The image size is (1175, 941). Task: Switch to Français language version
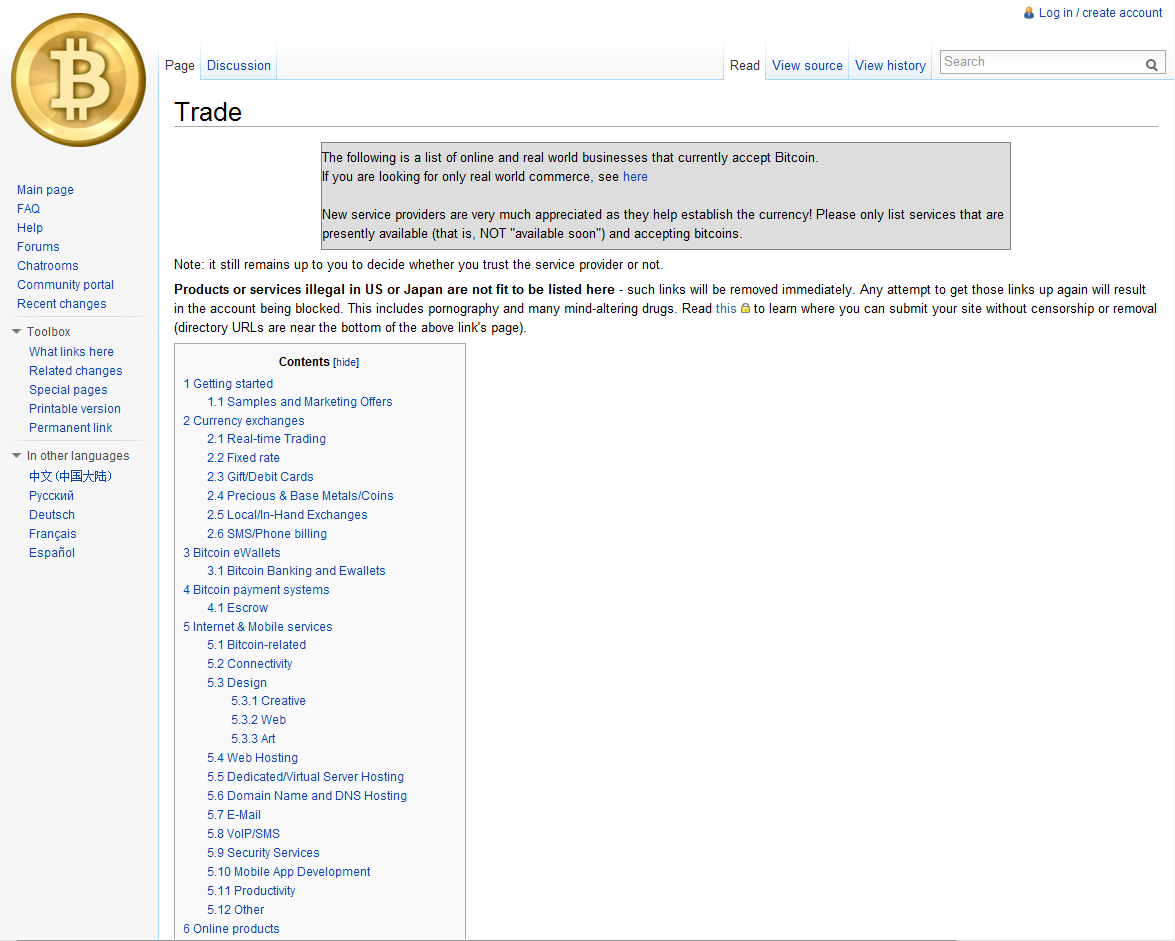(x=52, y=534)
